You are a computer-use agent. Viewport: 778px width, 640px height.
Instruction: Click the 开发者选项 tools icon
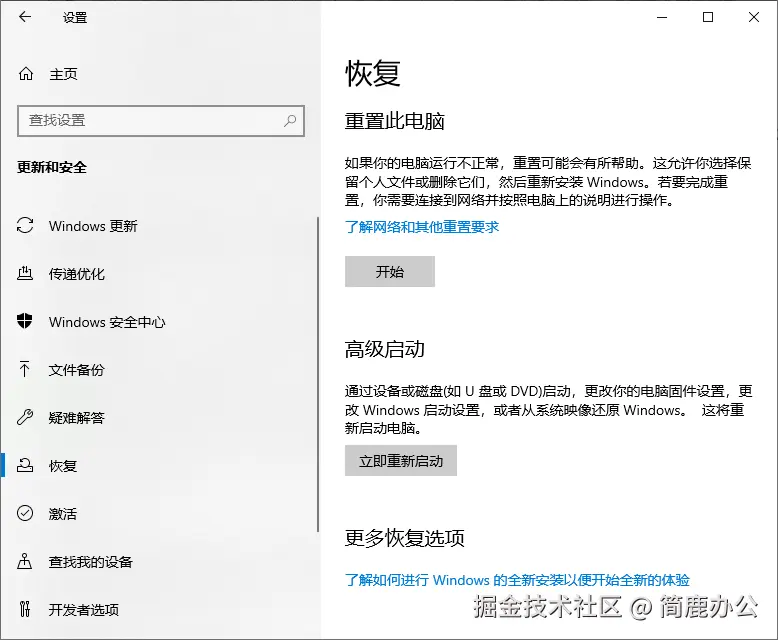click(25, 609)
